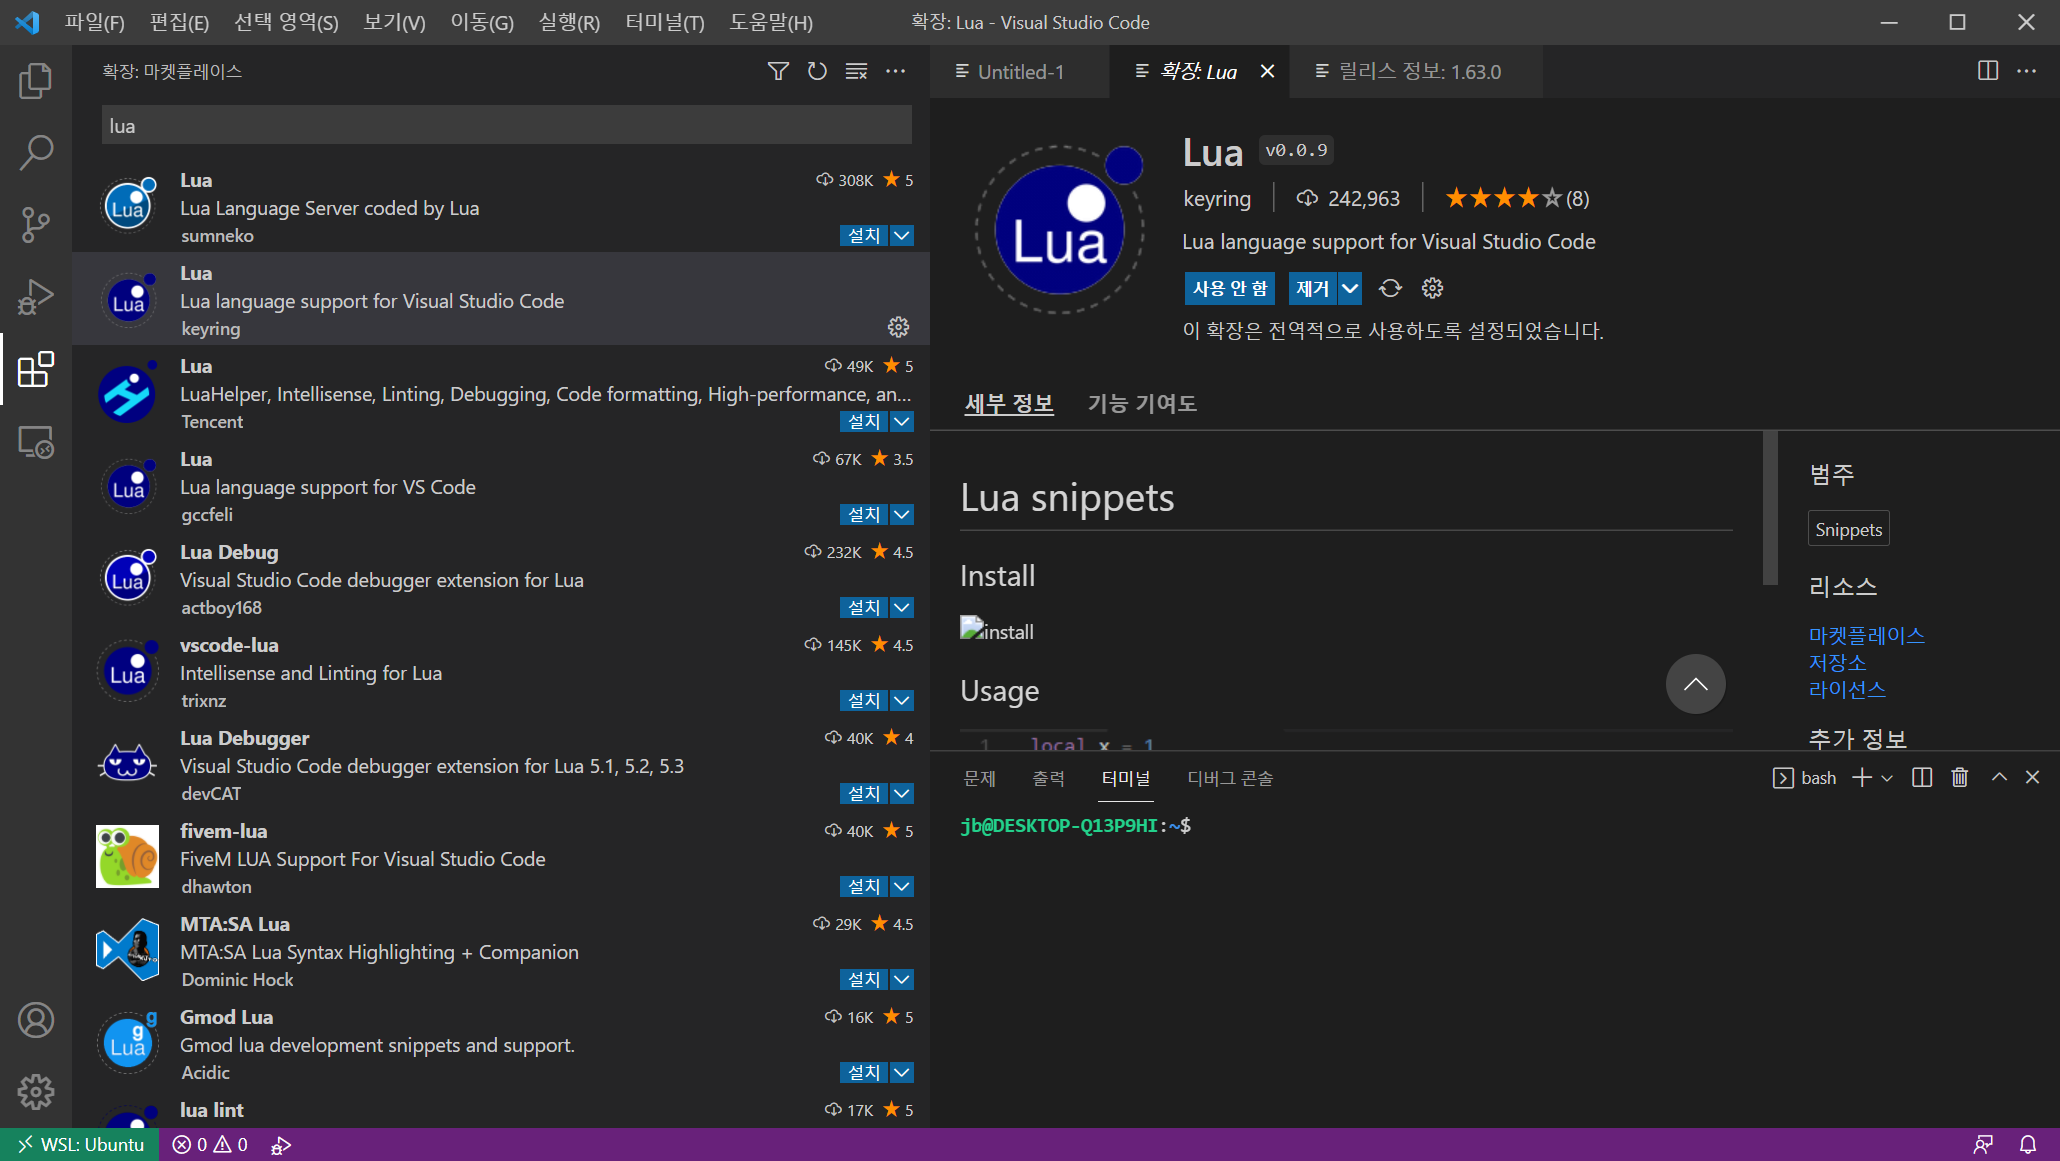The width and height of the screenshot is (2060, 1161).
Task: Open the 마켓플레이스 resource link
Action: pyautogui.click(x=1866, y=635)
